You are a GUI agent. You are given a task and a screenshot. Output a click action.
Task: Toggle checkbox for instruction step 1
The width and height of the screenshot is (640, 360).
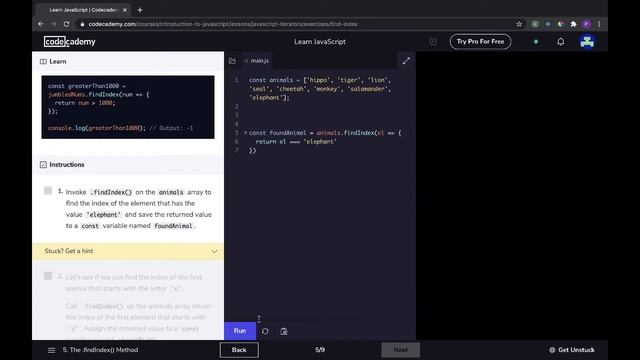point(48,191)
